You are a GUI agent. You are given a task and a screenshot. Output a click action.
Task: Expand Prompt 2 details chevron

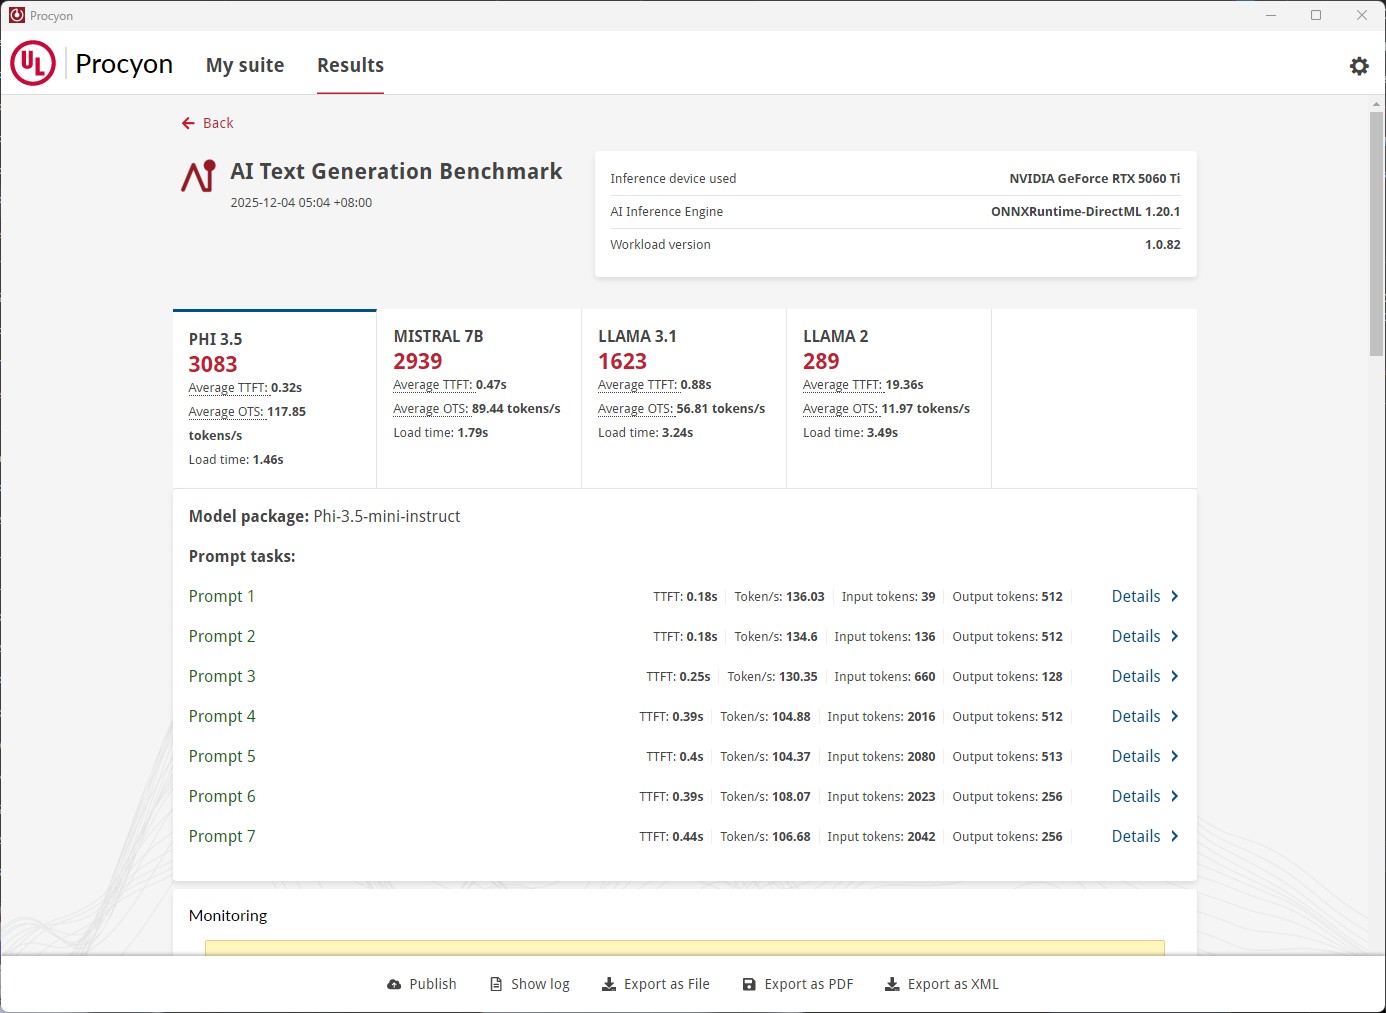(1174, 636)
